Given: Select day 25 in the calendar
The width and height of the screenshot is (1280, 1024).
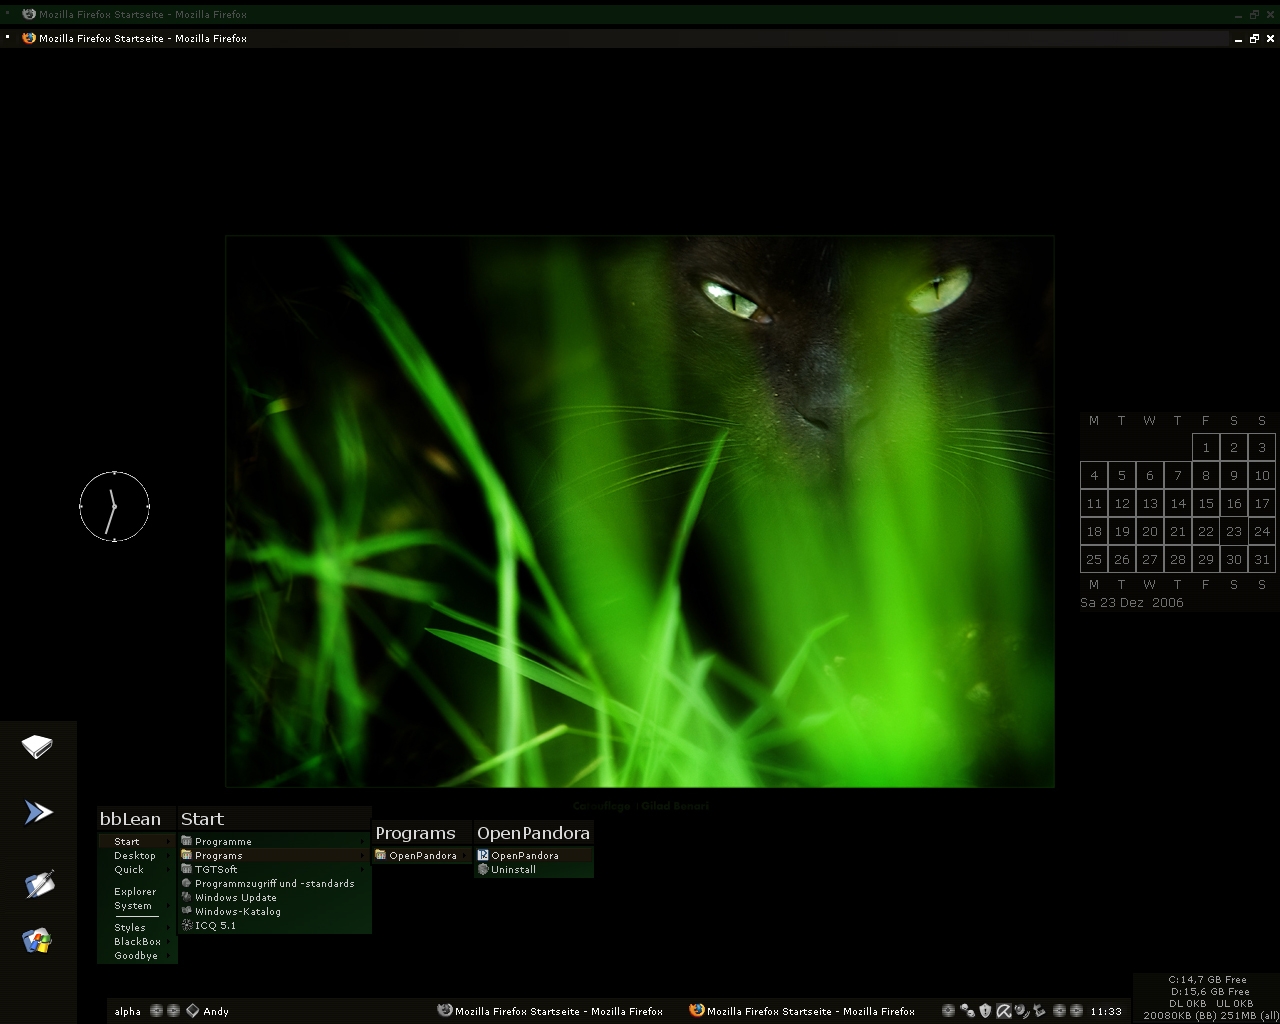Looking at the screenshot, I should 1094,559.
